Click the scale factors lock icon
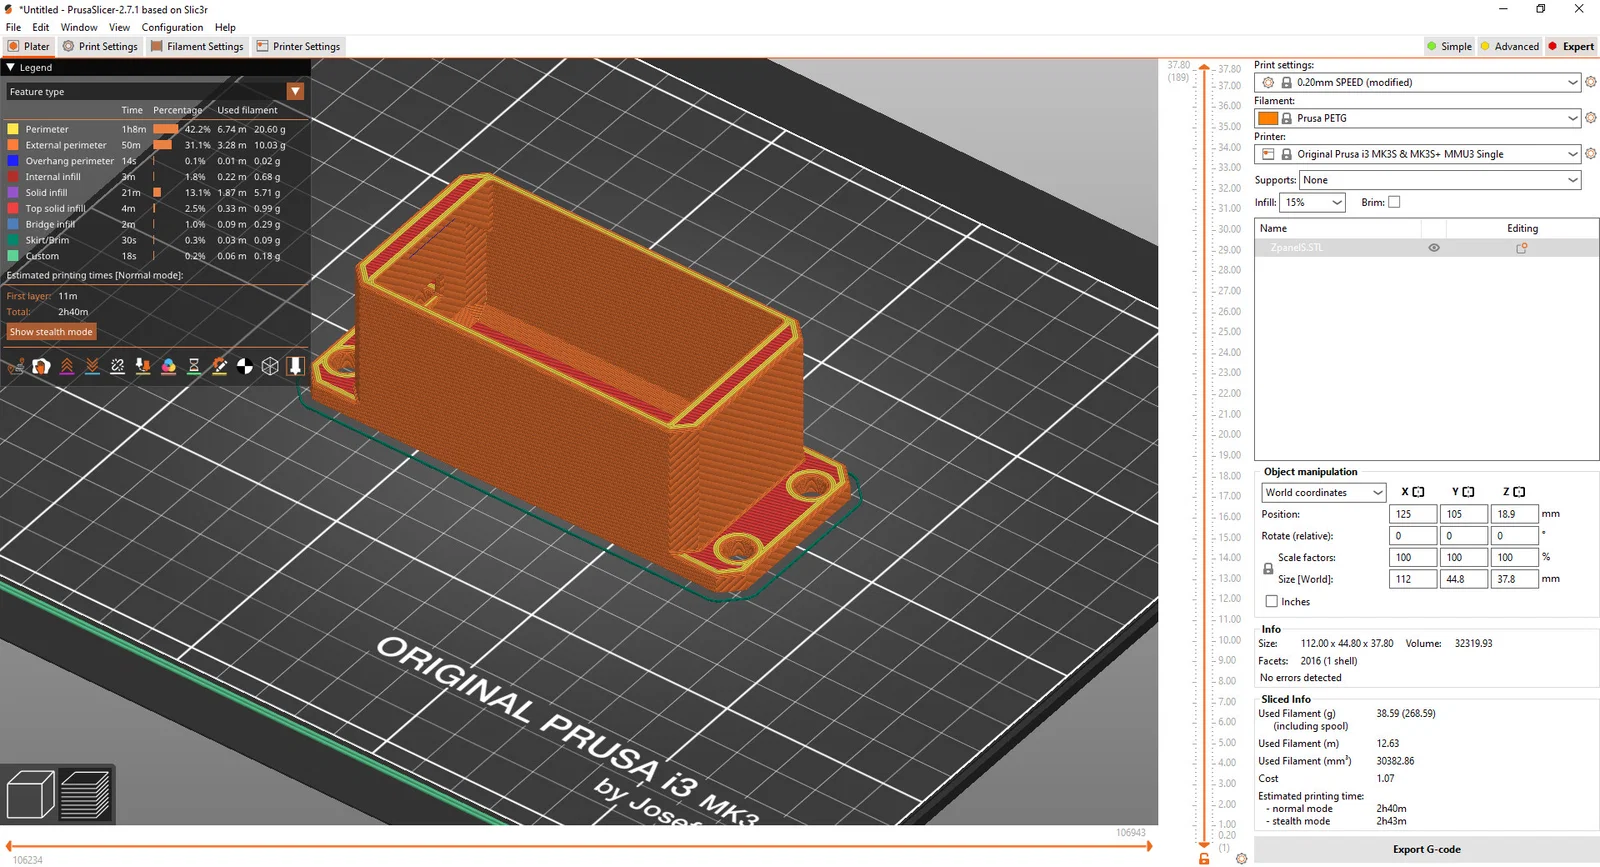This screenshot has width=1600, height=867. [1268, 569]
